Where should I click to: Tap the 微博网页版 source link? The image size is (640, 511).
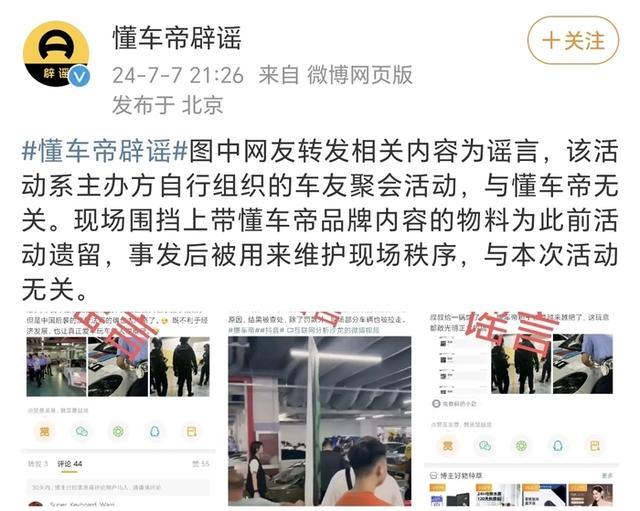click(360, 75)
